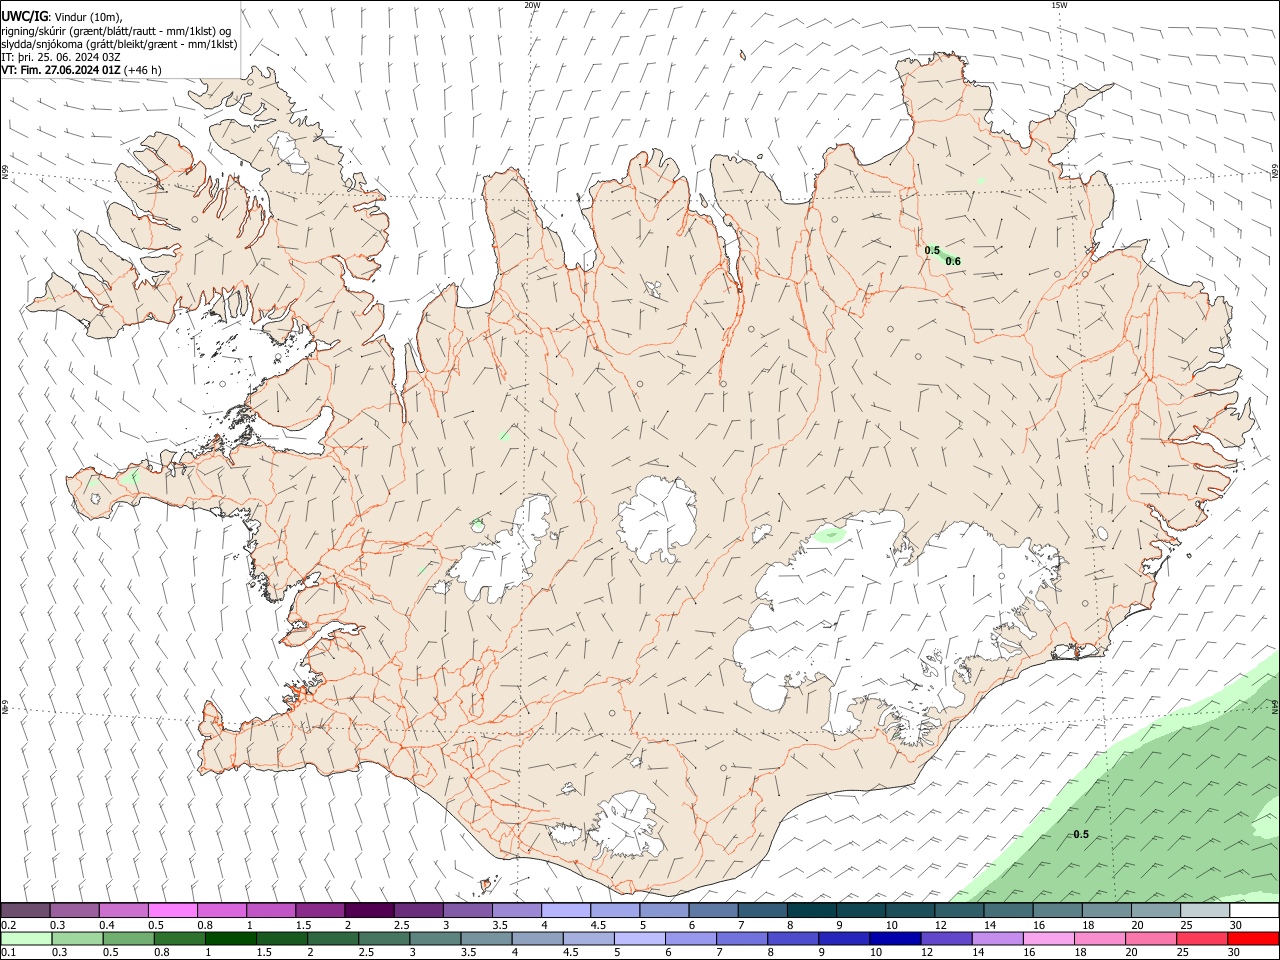Select the medium green 0.5 rain swatch
Image resolution: width=1280 pixels, height=960 pixels.
pyautogui.click(x=128, y=938)
